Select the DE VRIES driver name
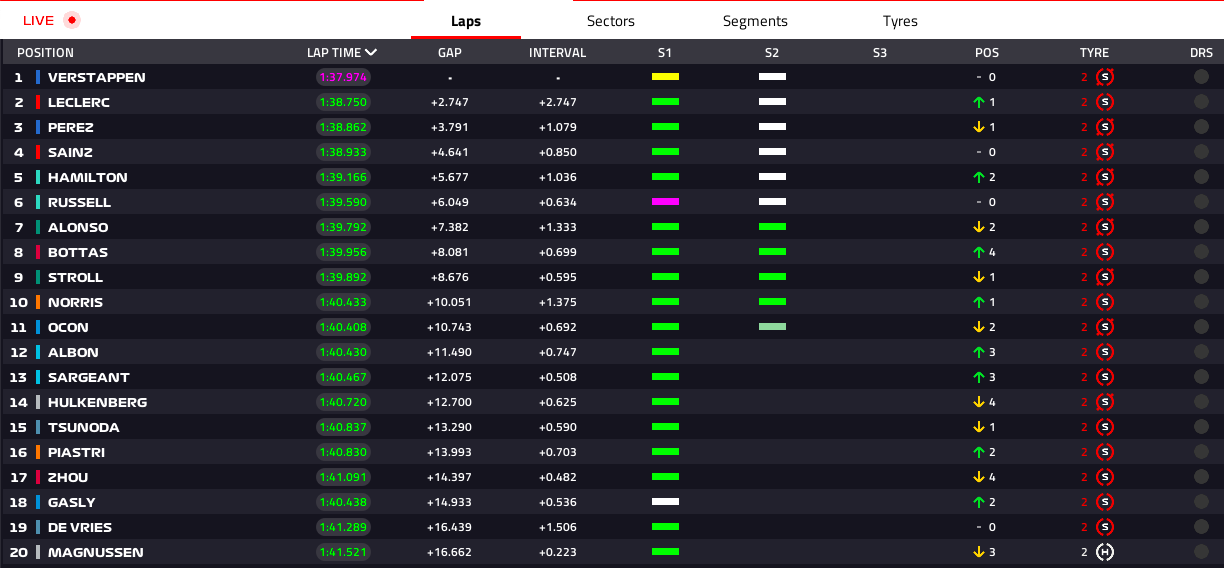The image size is (1224, 568). (80, 527)
